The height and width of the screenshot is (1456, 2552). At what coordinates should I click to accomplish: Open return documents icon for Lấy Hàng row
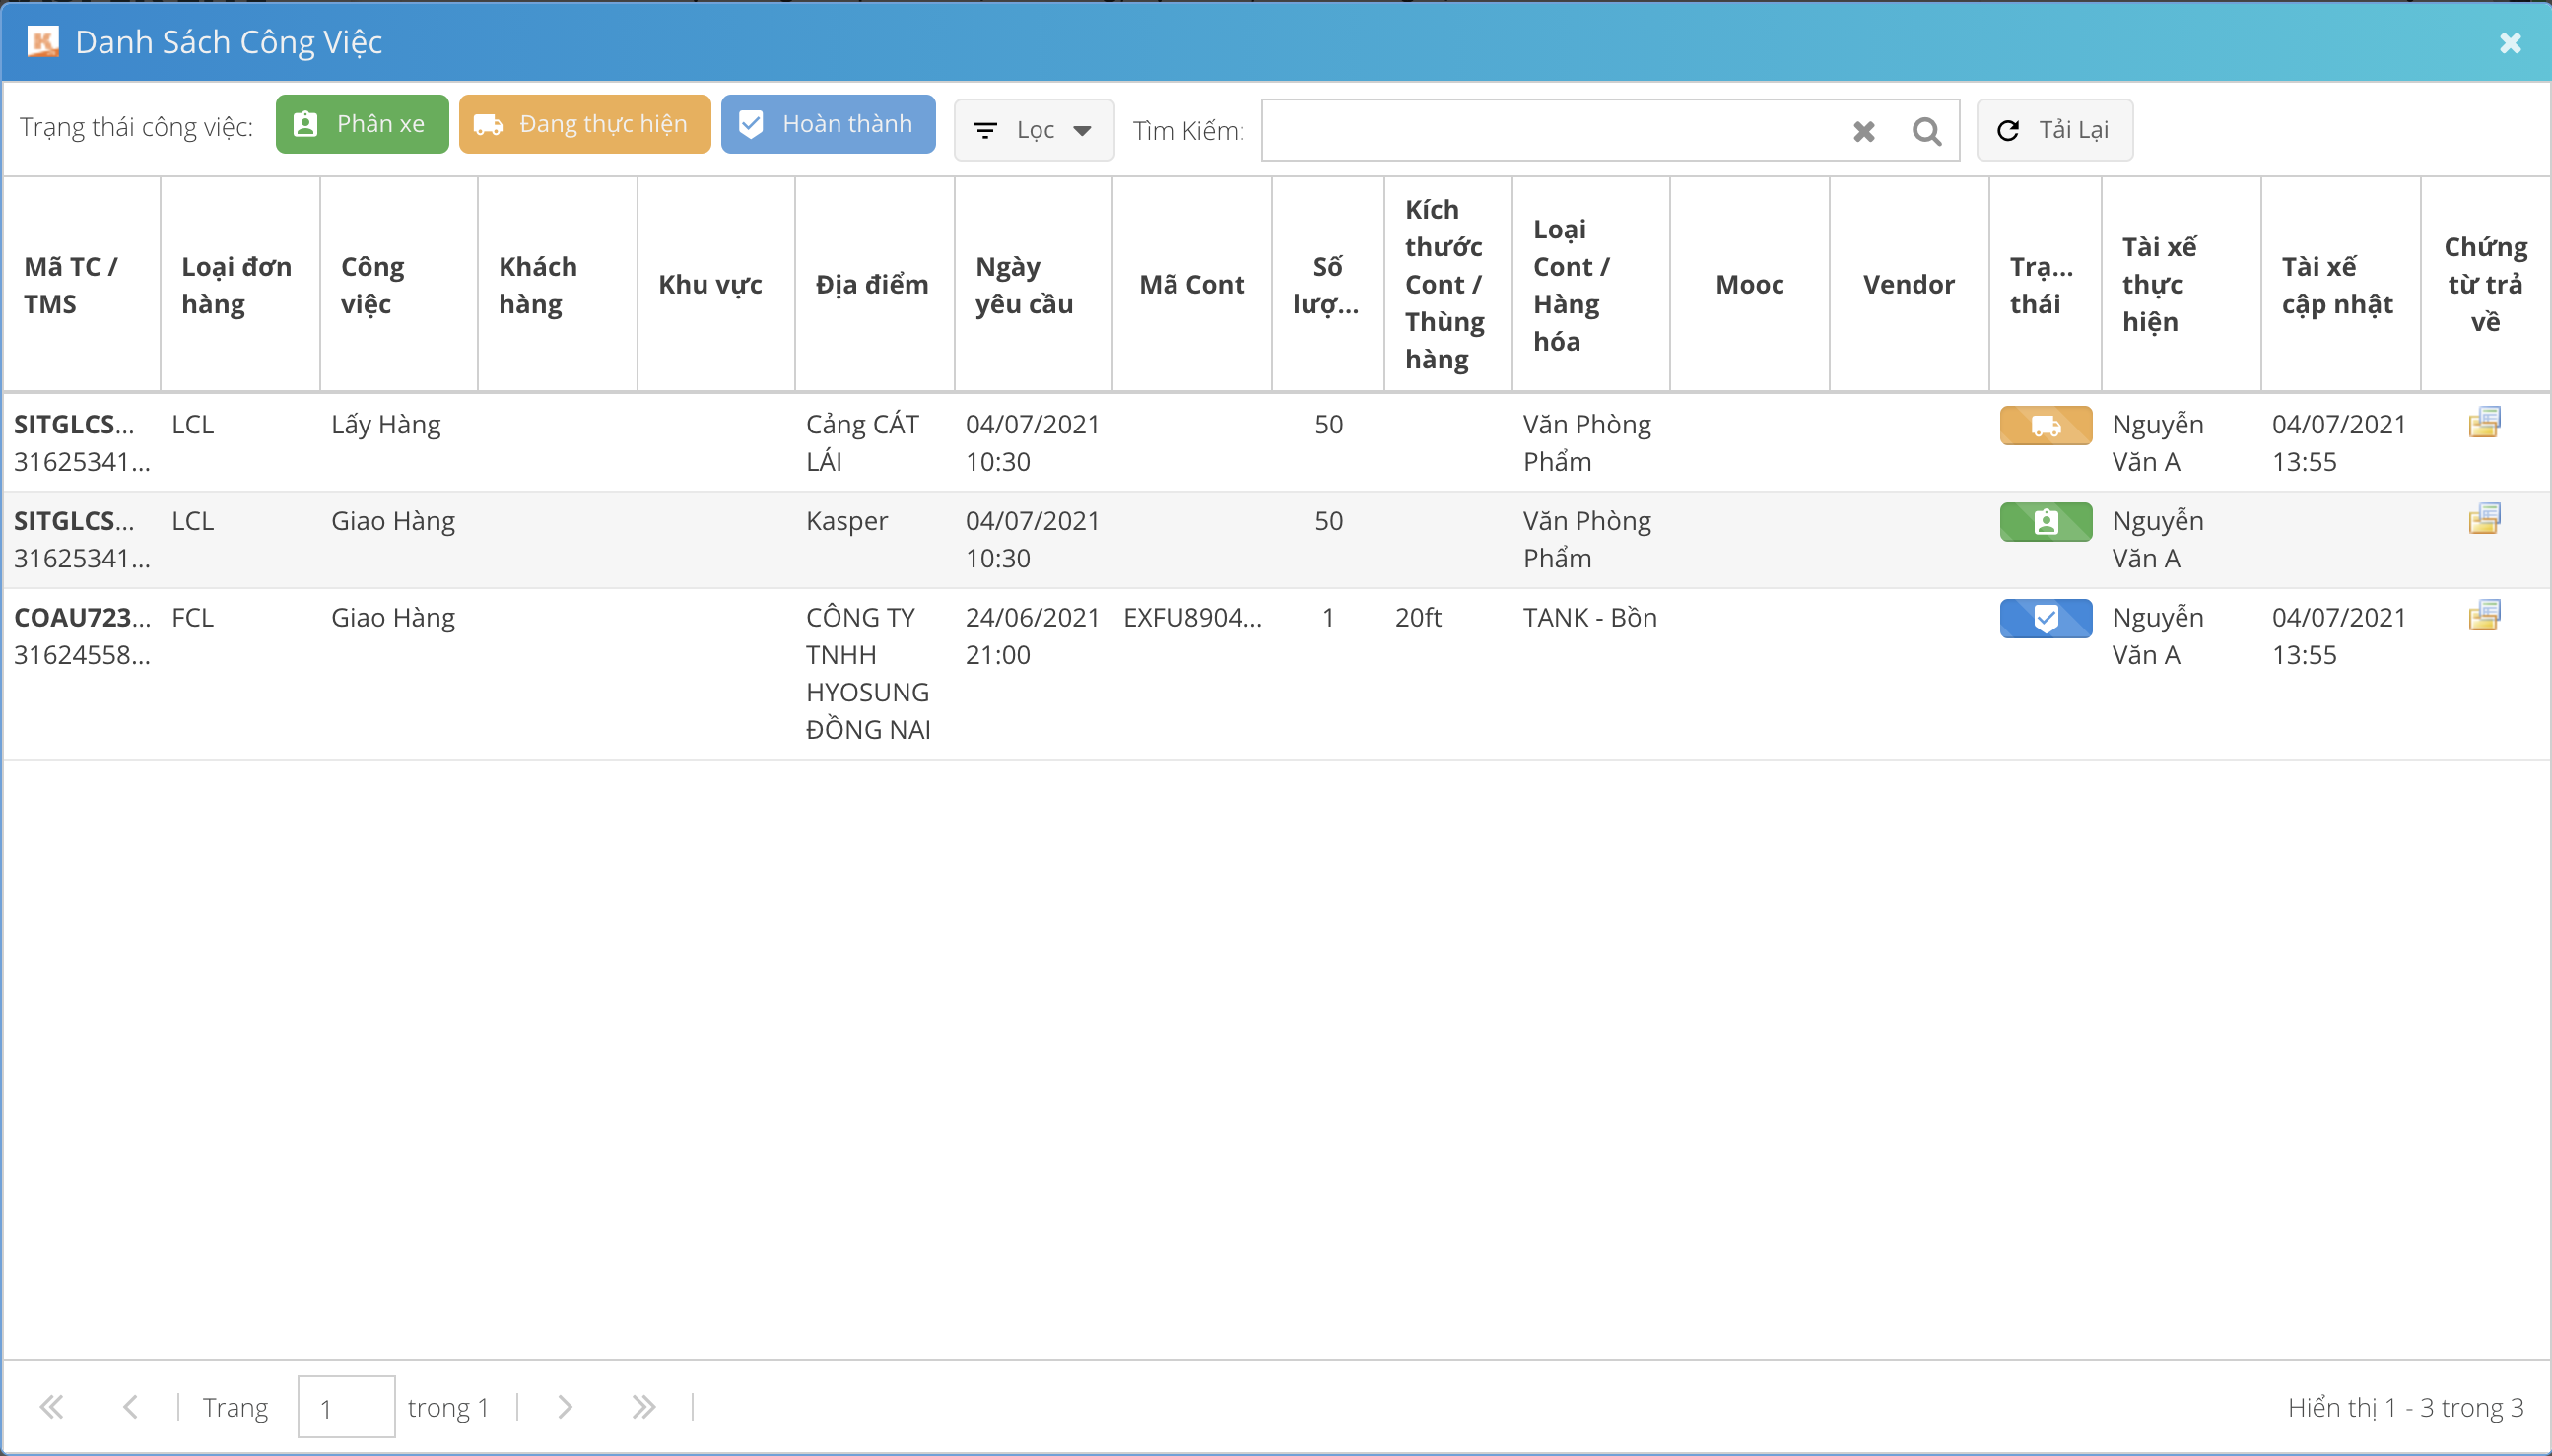click(x=2484, y=423)
